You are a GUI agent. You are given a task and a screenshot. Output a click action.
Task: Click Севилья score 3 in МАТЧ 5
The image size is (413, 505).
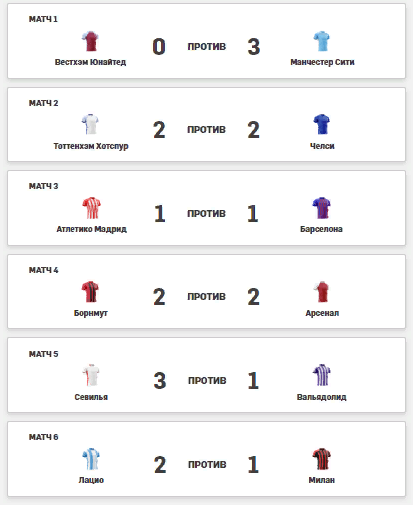click(x=160, y=380)
